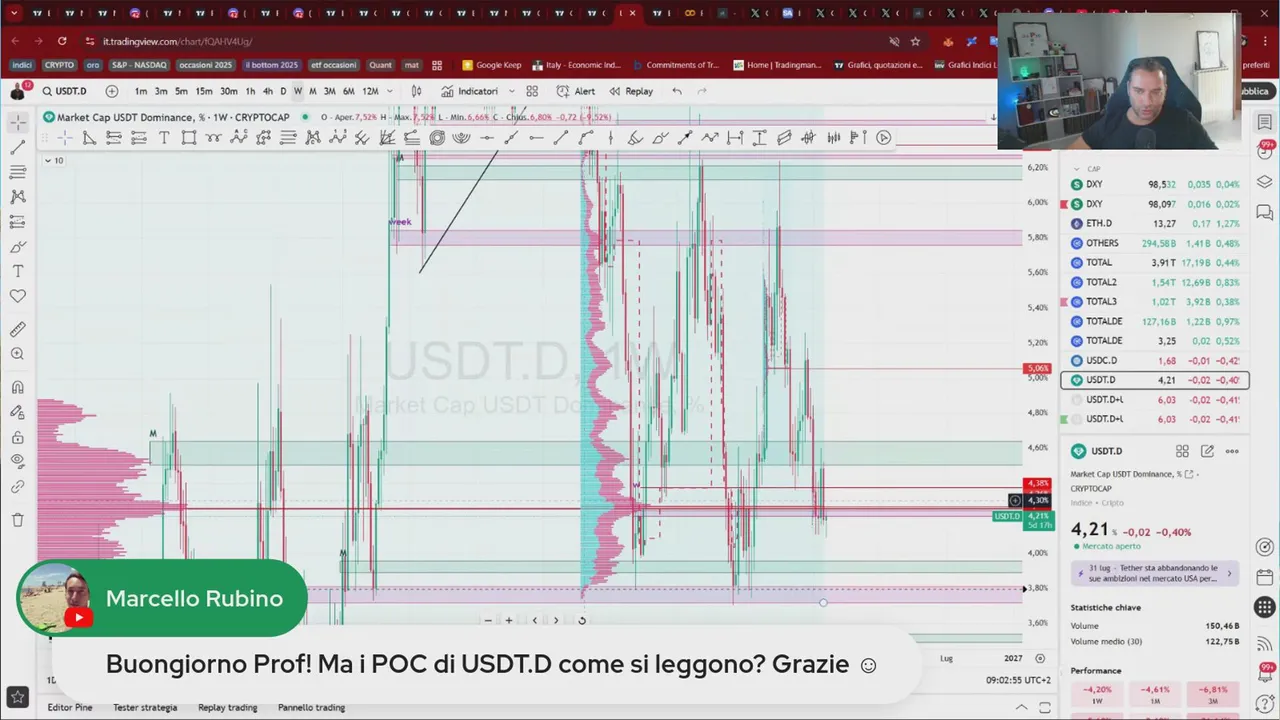Select TOTAL3 row in watchlist
1280x720 pixels.
coord(1155,301)
